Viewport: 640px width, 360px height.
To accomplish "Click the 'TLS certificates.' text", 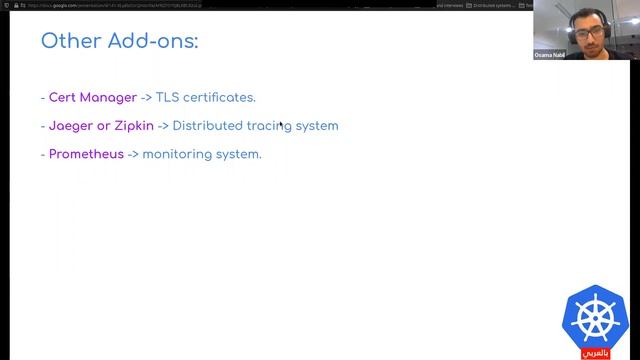I will click(x=206, y=98).
